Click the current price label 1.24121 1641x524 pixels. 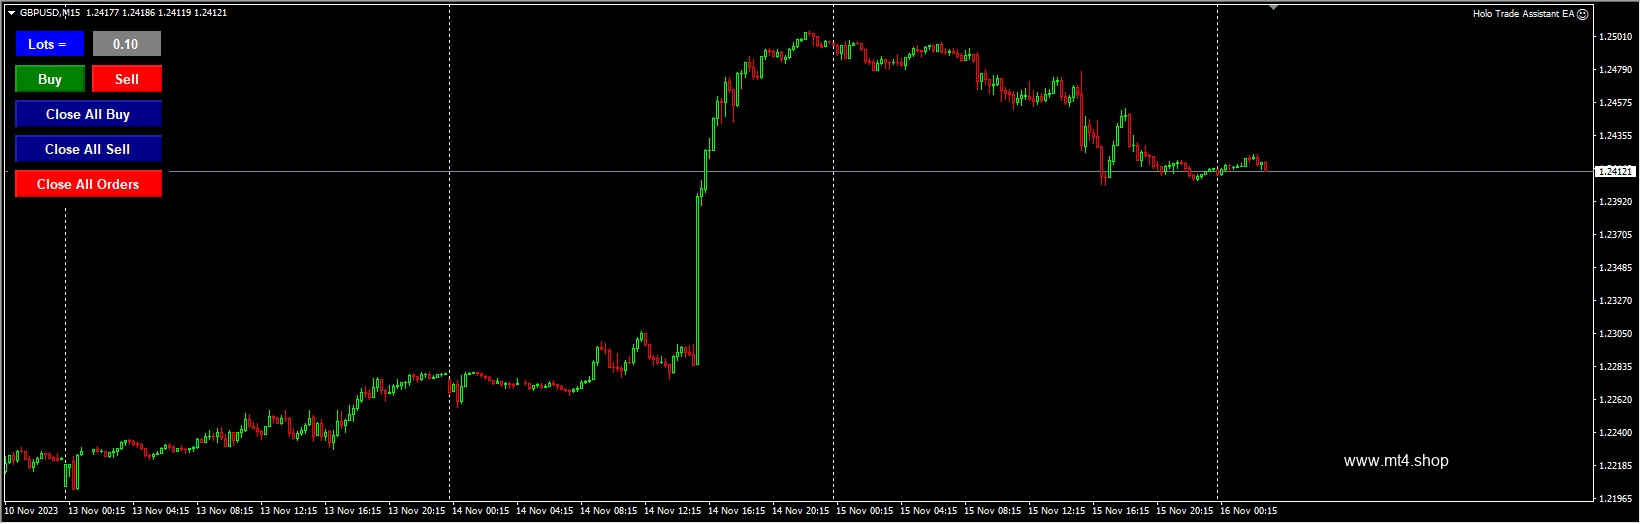click(x=1615, y=172)
